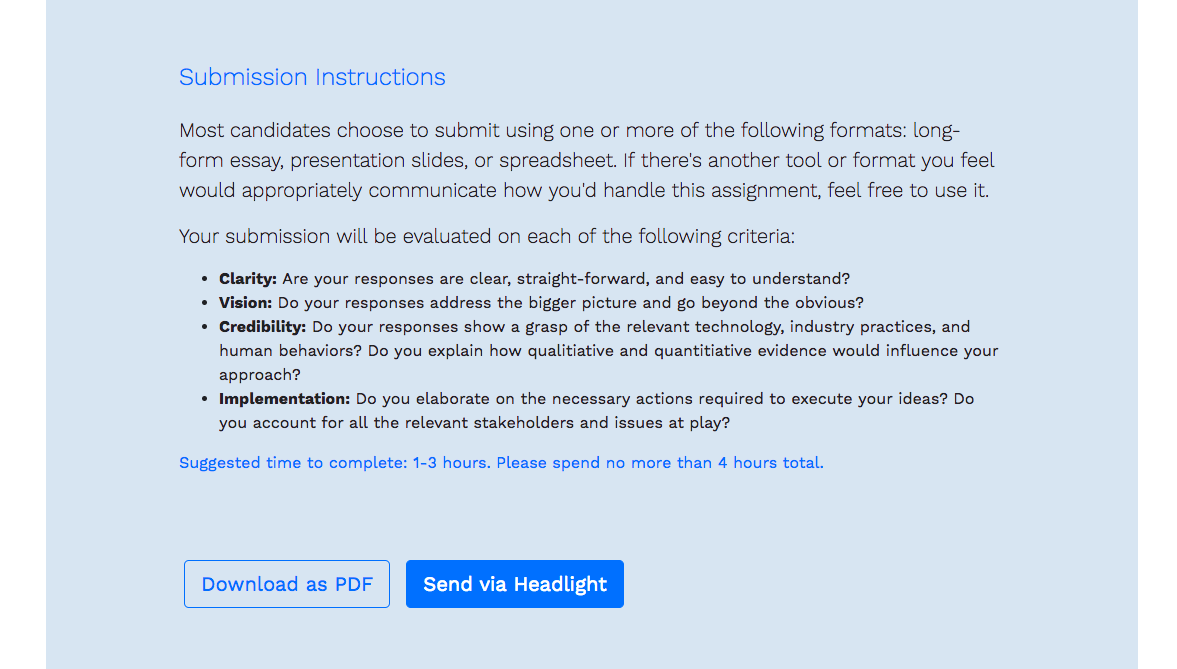Click the Submission Instructions heading

pyautogui.click(x=312, y=77)
